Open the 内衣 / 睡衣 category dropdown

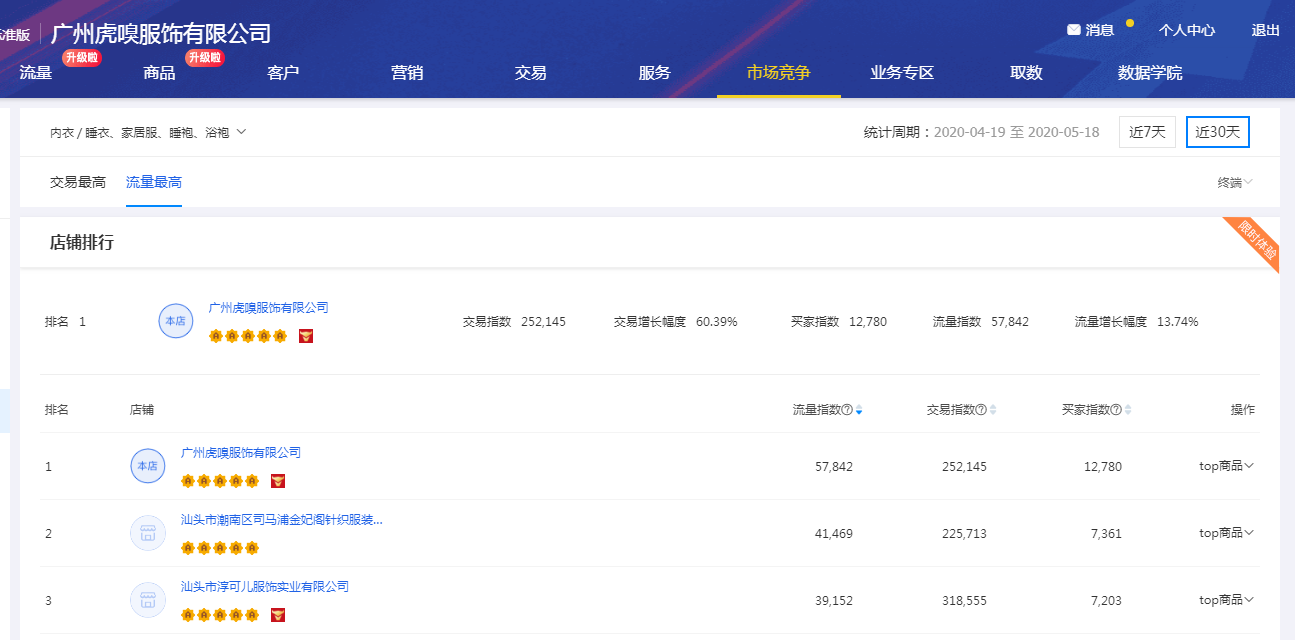pyautogui.click(x=148, y=132)
